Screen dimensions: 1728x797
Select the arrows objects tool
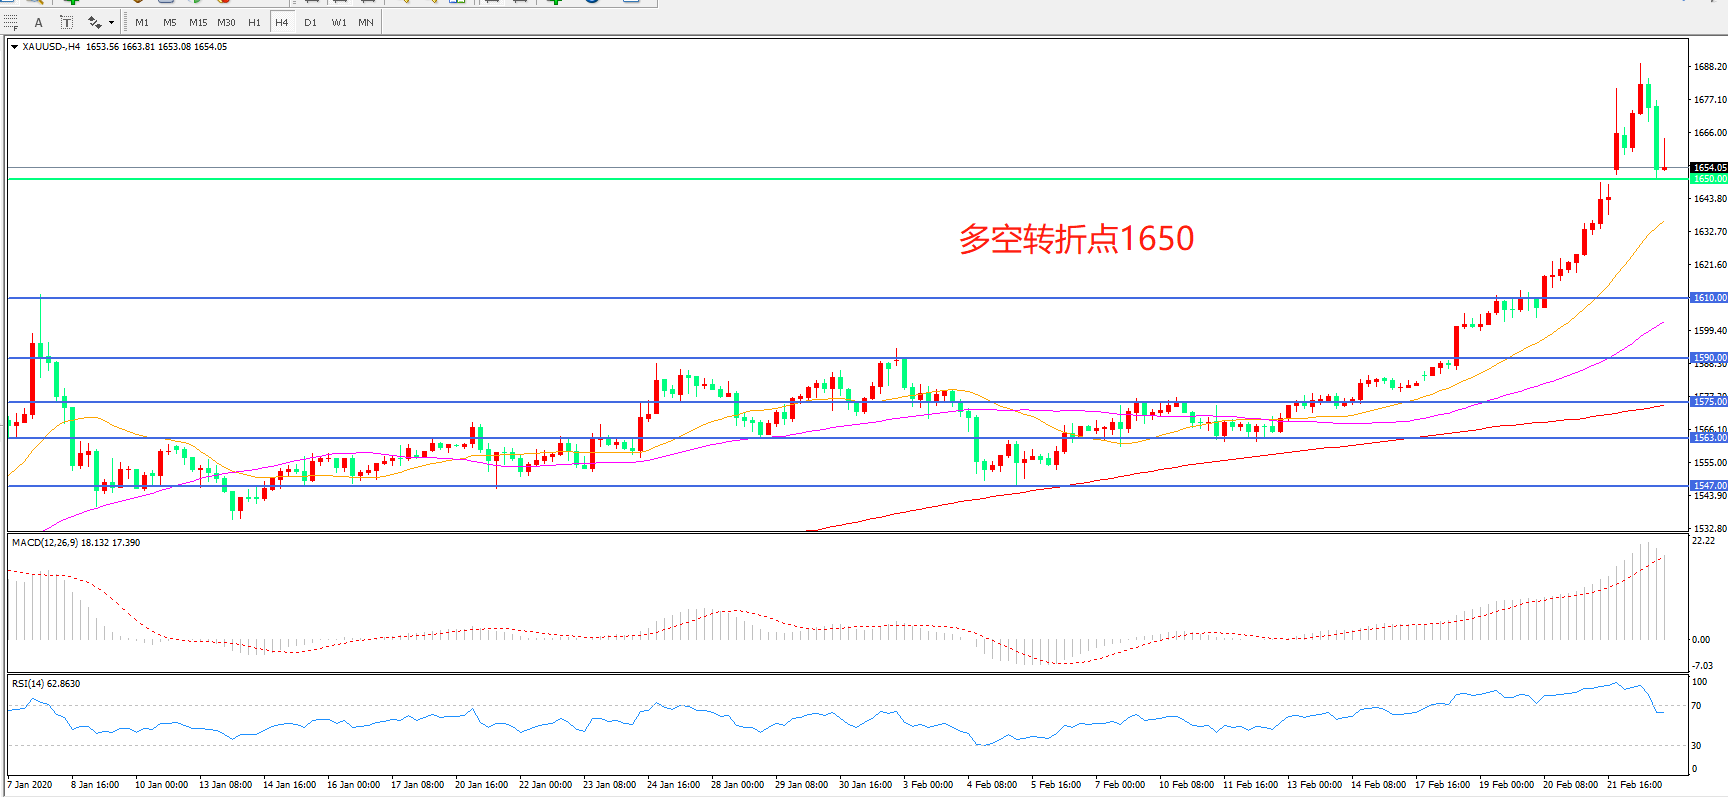95,22
